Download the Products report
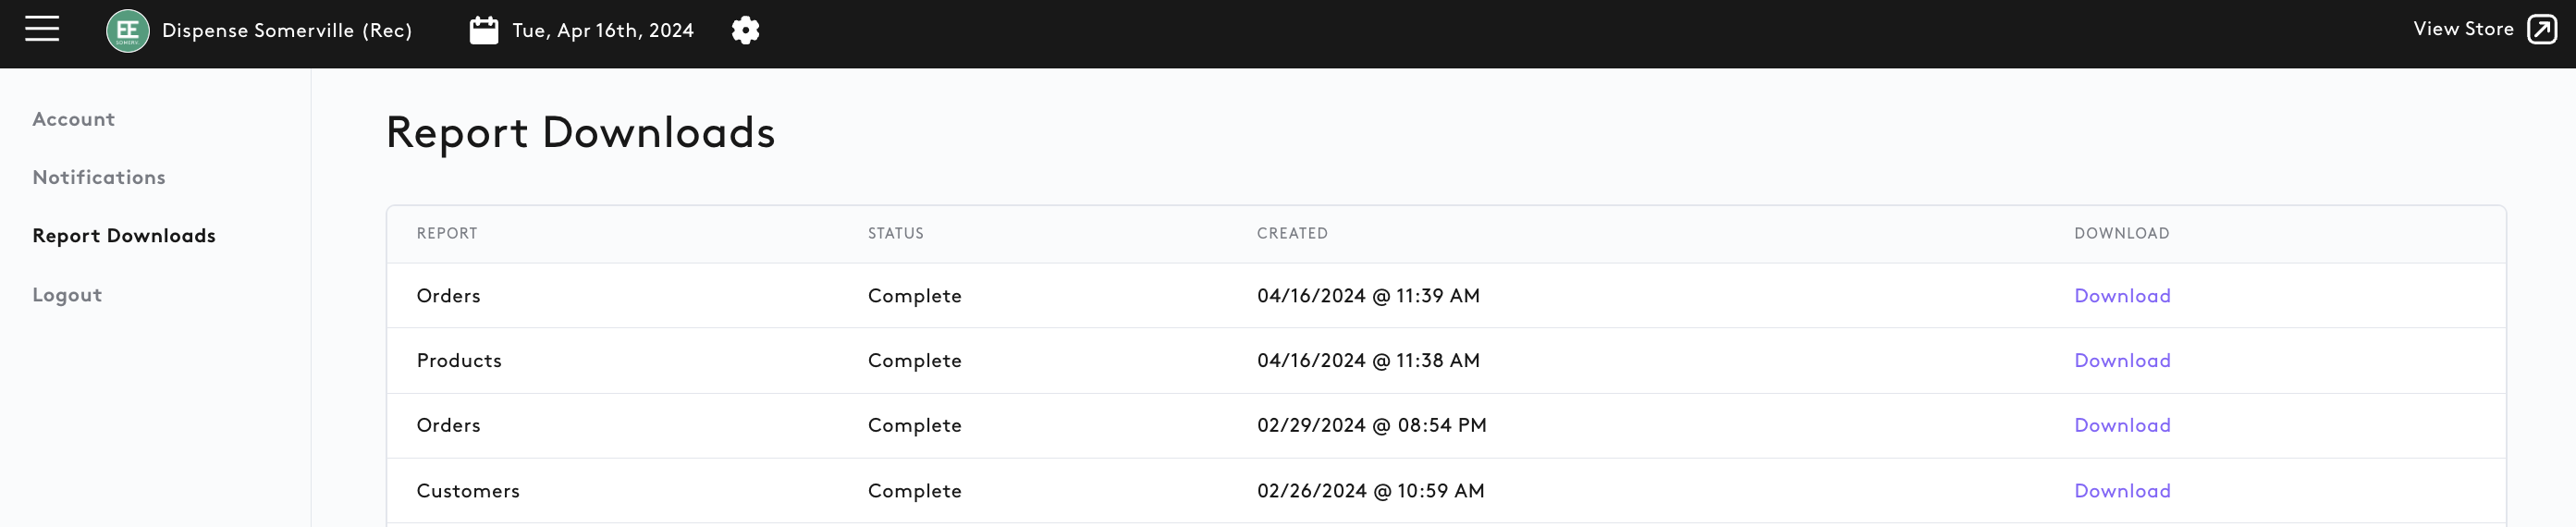 [x=2122, y=361]
